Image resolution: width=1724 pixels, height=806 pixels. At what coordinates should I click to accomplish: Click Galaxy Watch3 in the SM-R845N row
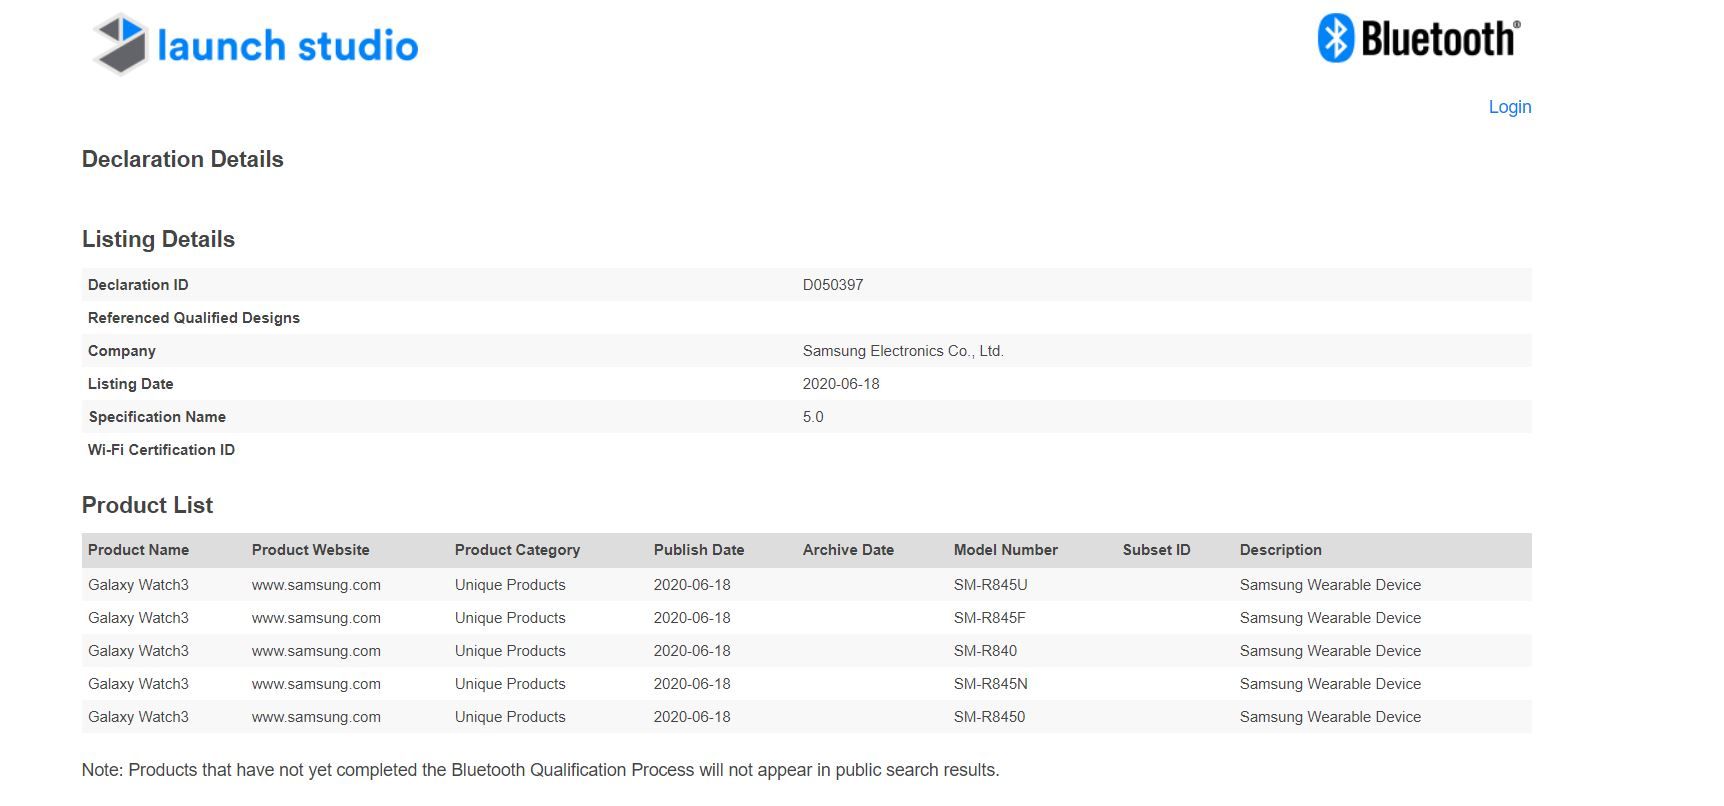[138, 684]
